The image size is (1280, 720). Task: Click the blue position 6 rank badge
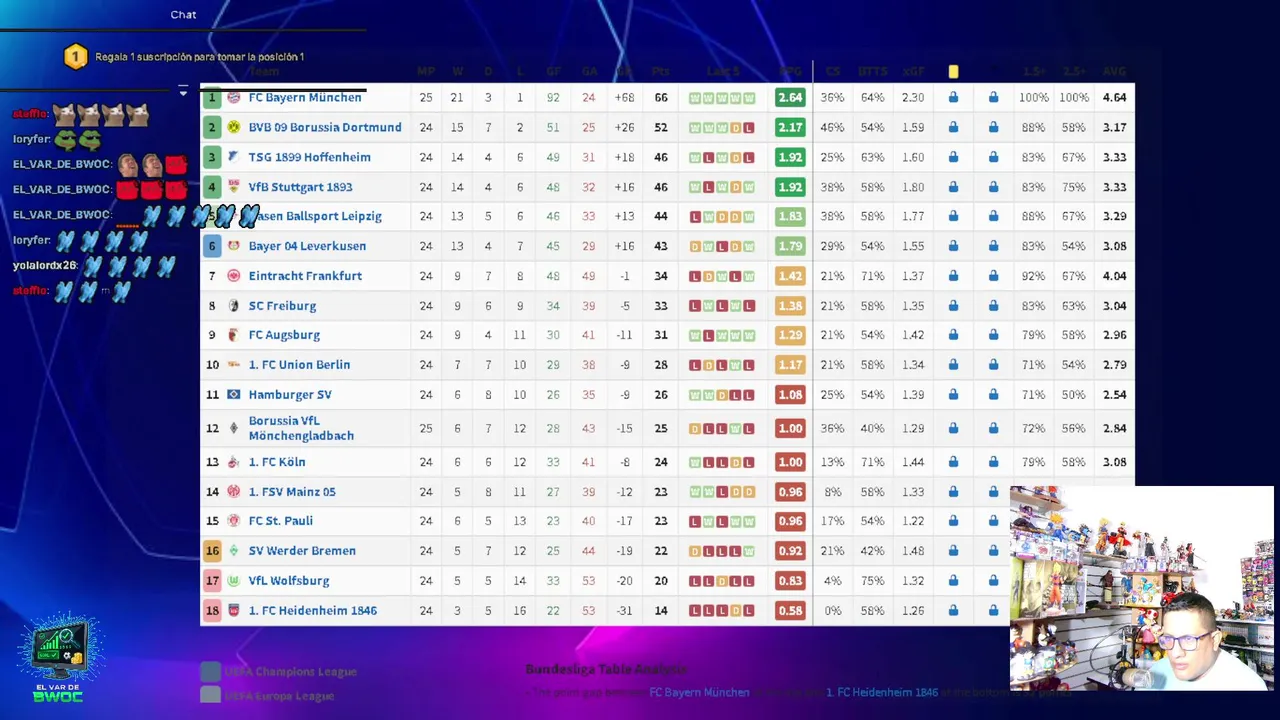(211, 246)
